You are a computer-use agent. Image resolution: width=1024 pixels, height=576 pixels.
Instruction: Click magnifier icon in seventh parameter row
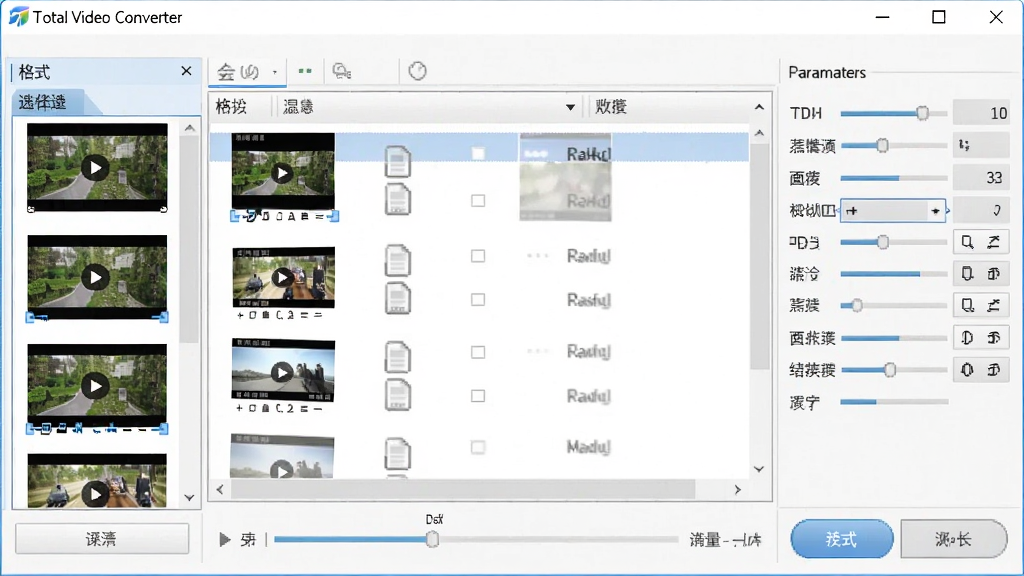[967, 305]
